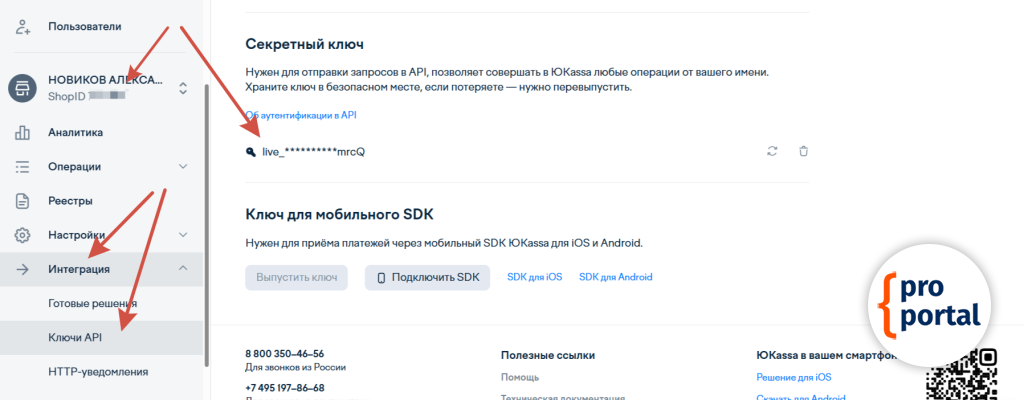Click the reissue secret key refresh icon
The width and height of the screenshot is (1024, 400).
click(x=772, y=151)
